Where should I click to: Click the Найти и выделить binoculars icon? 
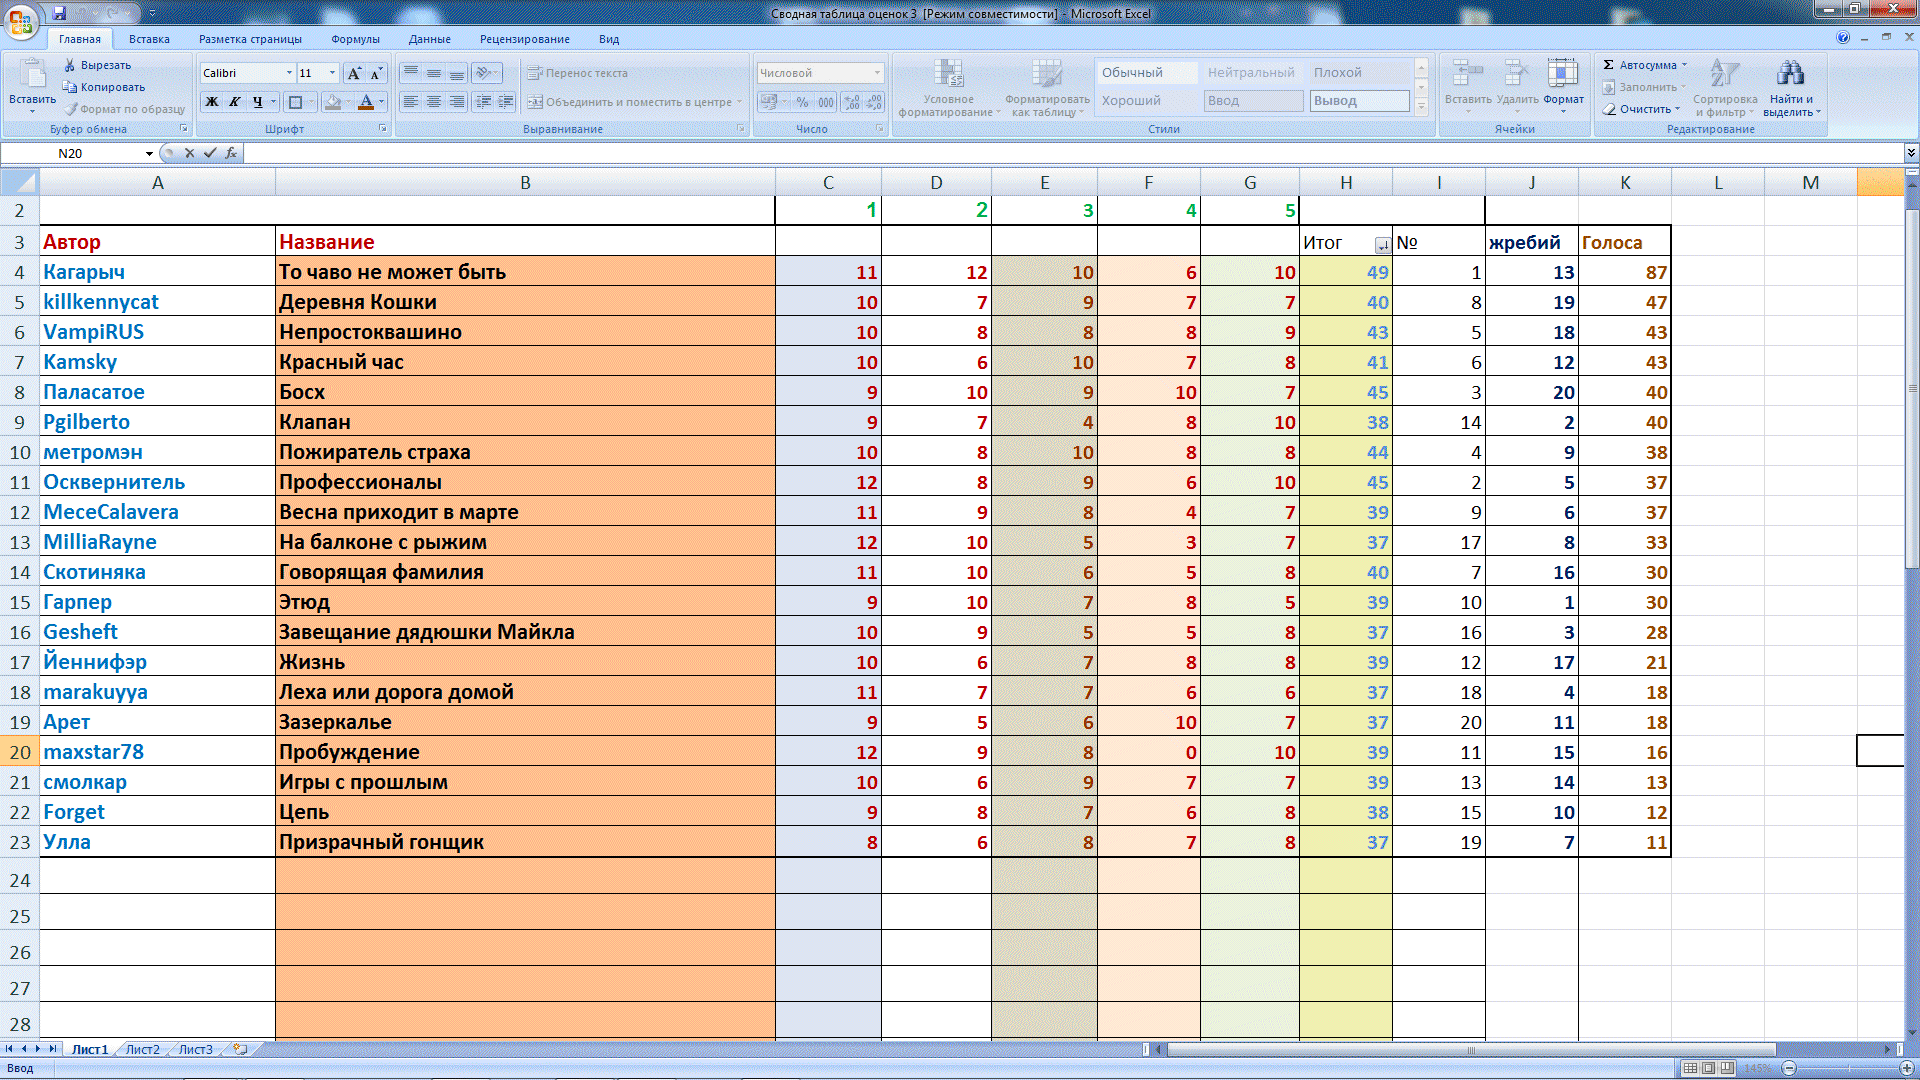coord(1790,74)
